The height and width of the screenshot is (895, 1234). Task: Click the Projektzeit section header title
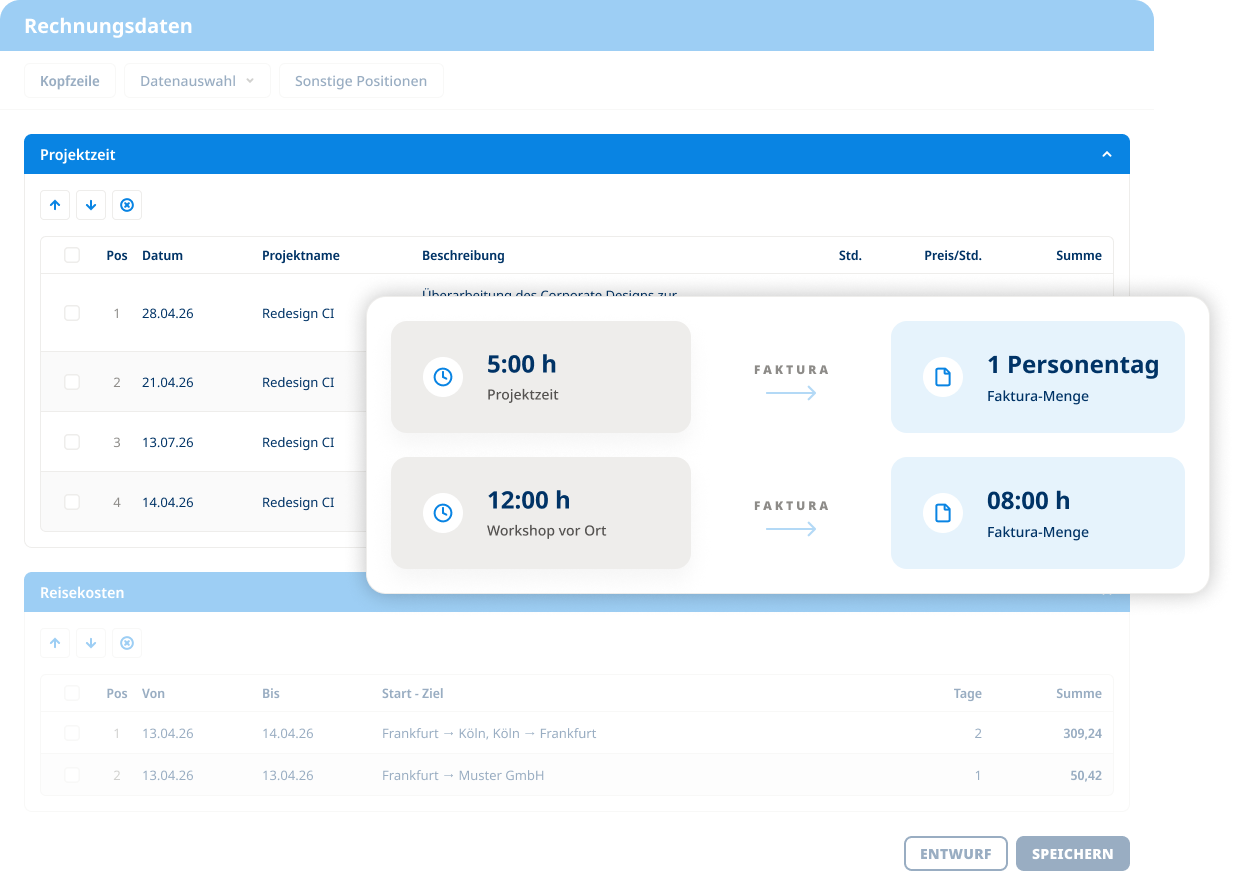coord(78,155)
